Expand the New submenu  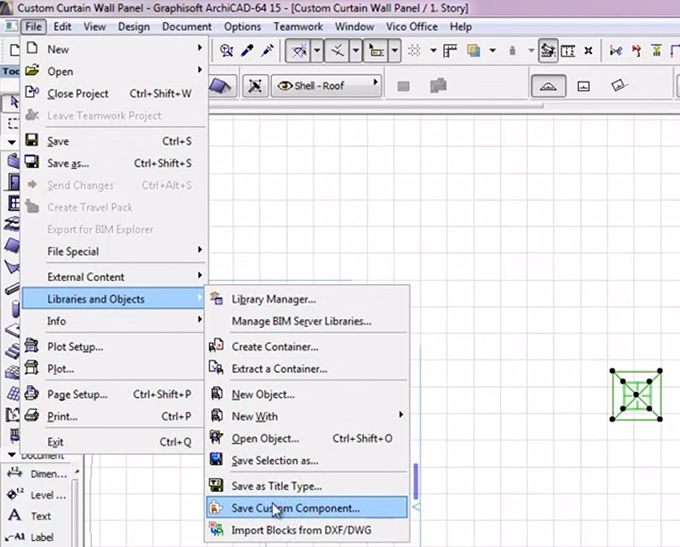[x=113, y=49]
